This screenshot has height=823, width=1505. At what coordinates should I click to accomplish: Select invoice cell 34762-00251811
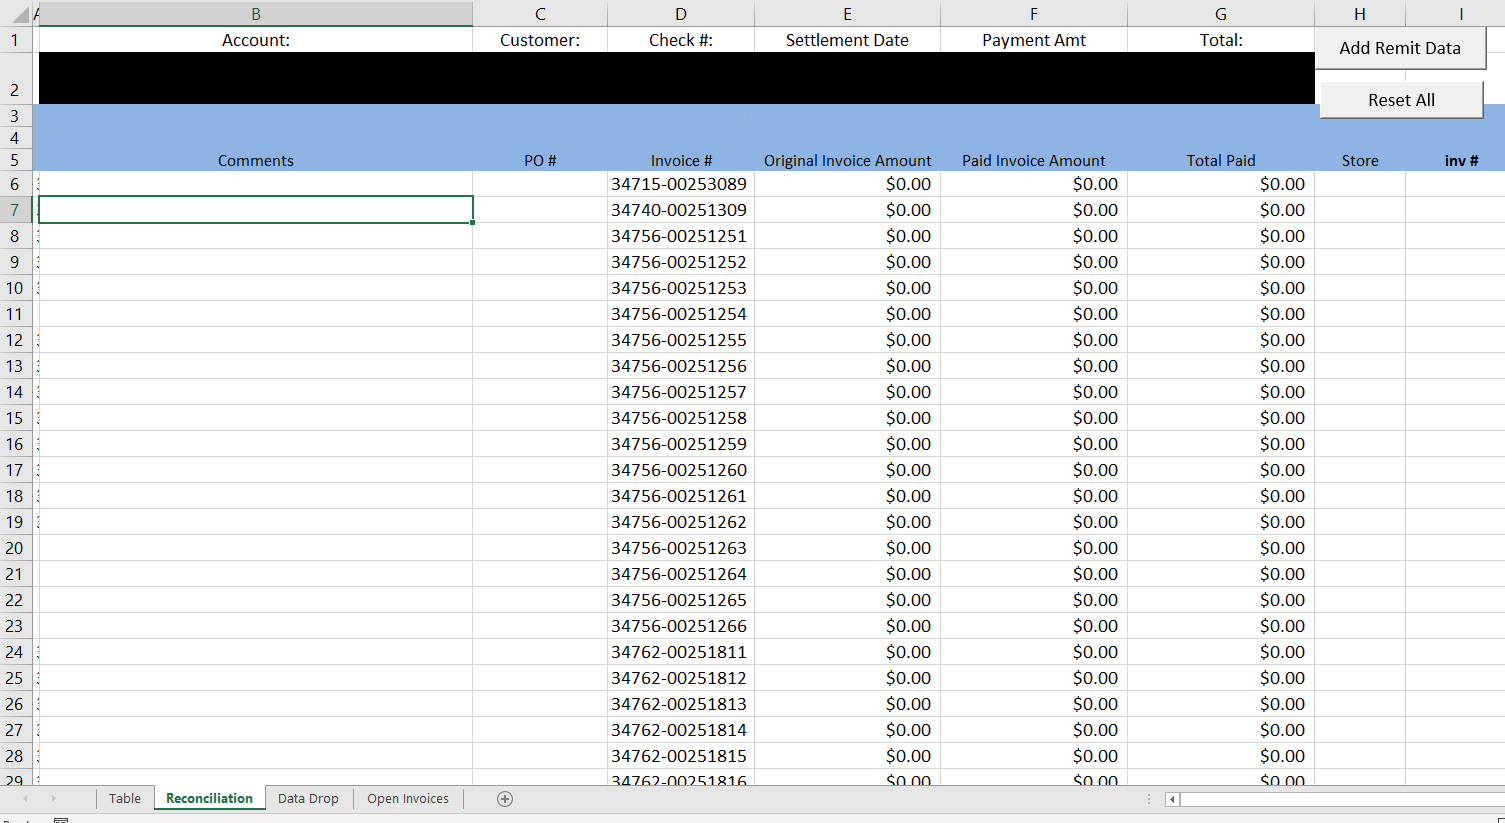pyautogui.click(x=681, y=652)
